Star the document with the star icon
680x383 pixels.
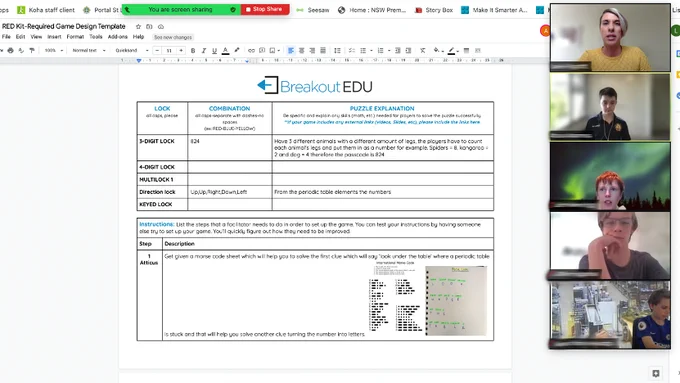tap(138, 26)
